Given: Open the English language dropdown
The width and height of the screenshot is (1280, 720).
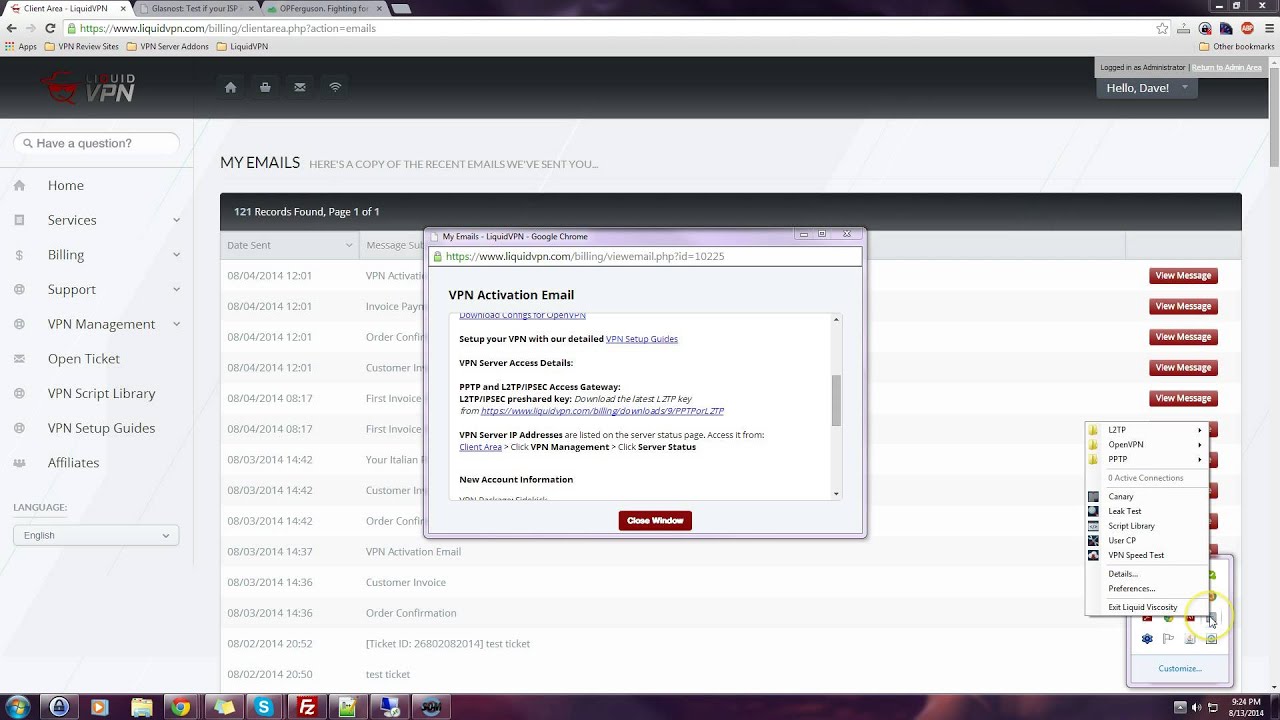Looking at the screenshot, I should point(96,535).
